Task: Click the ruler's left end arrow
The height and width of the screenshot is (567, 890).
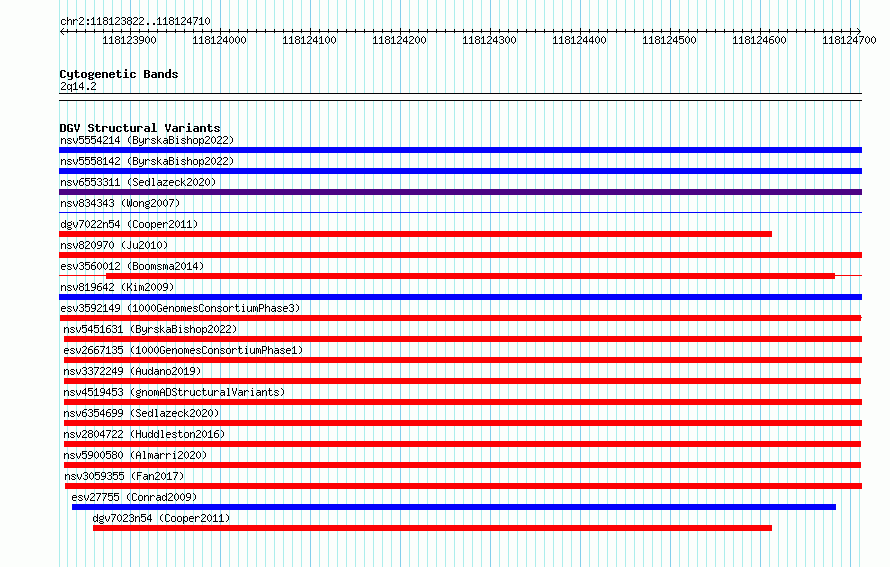Action: click(x=62, y=31)
